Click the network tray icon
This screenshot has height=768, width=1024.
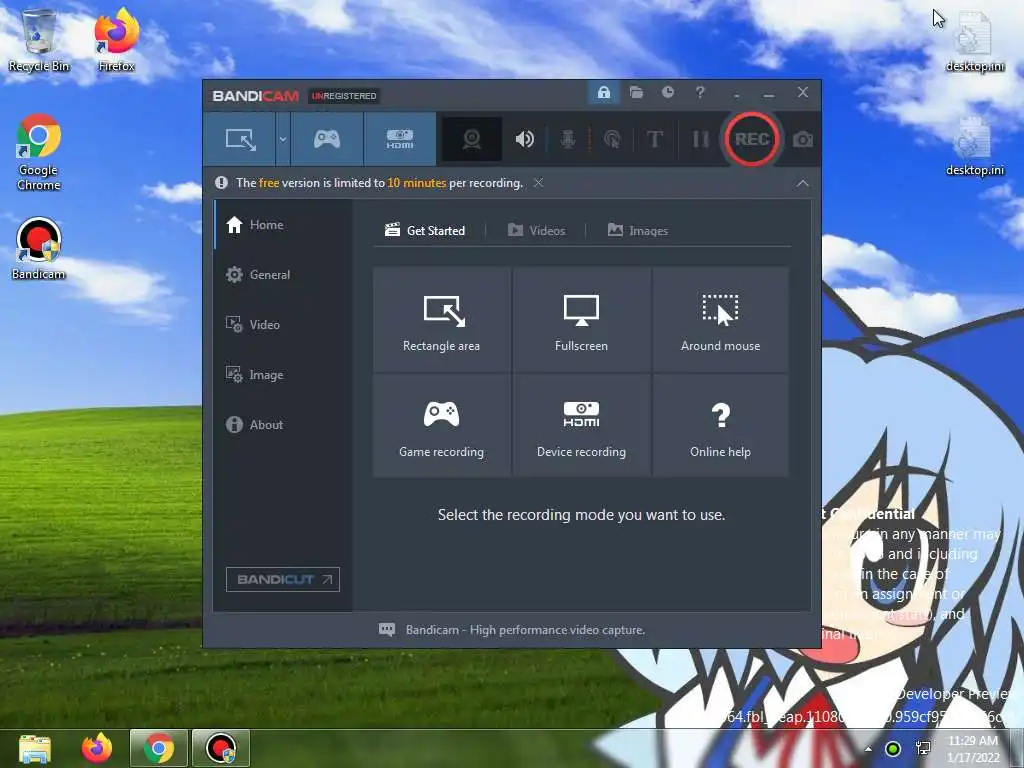923,748
